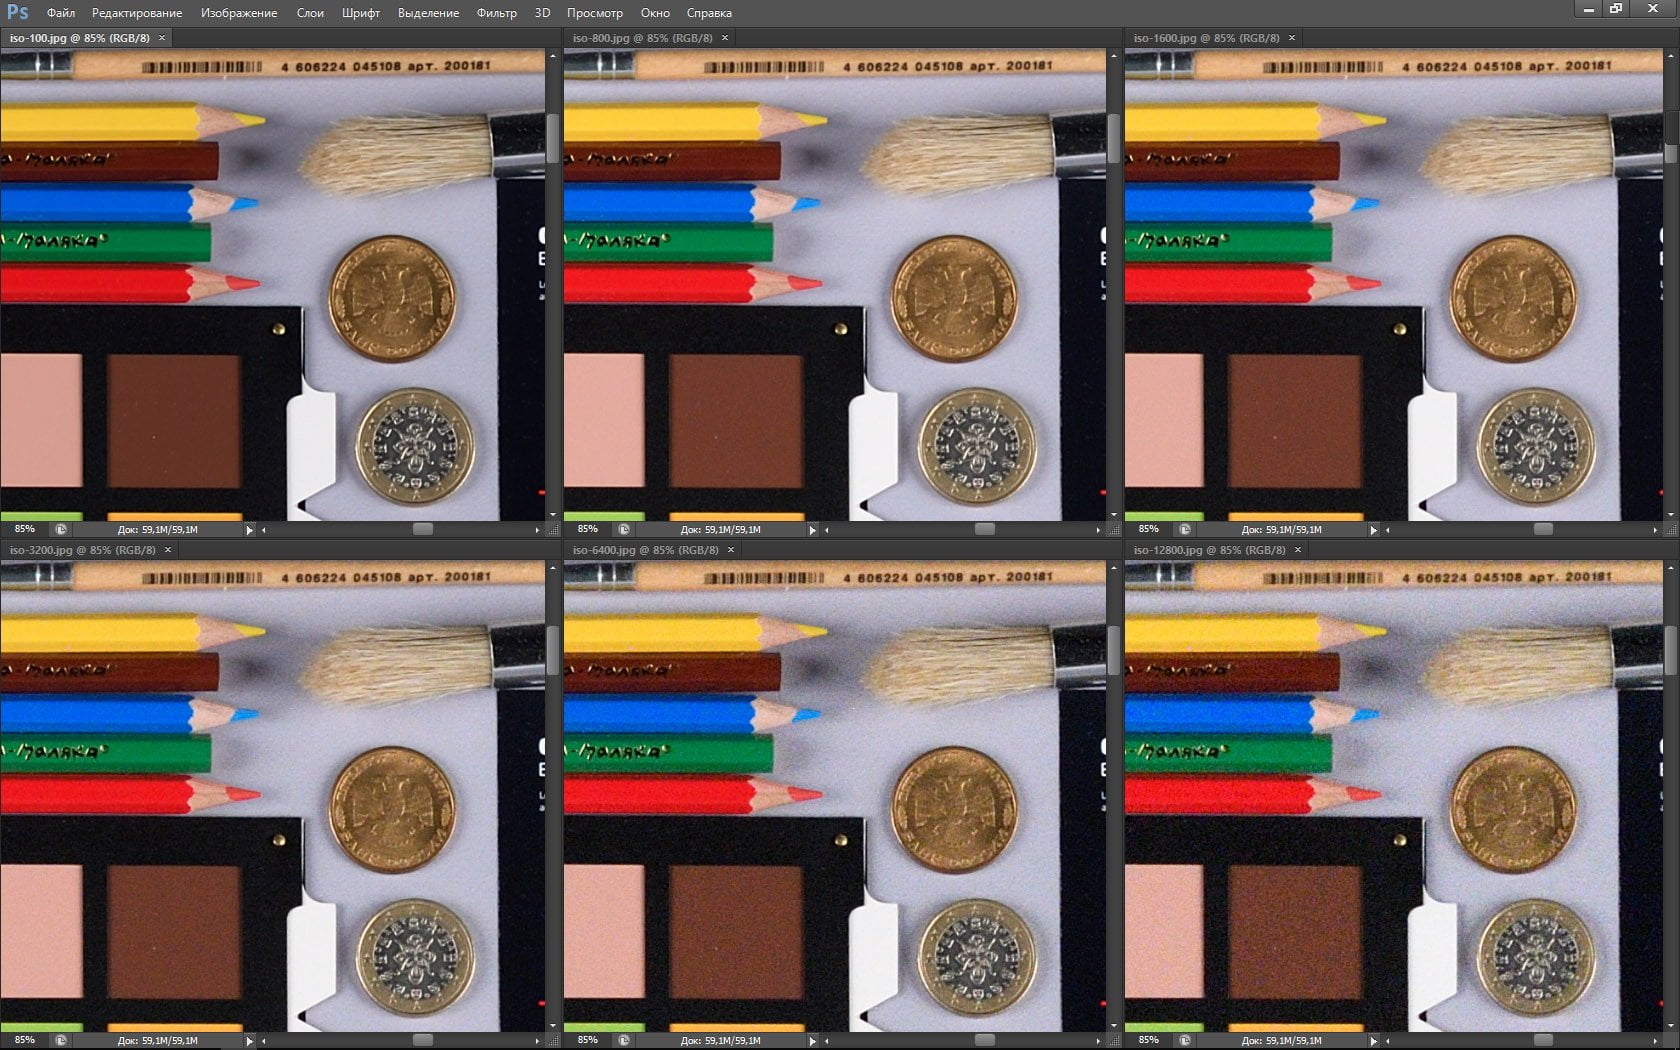Open the Окно menu
The image size is (1680, 1050).
coord(655,13)
